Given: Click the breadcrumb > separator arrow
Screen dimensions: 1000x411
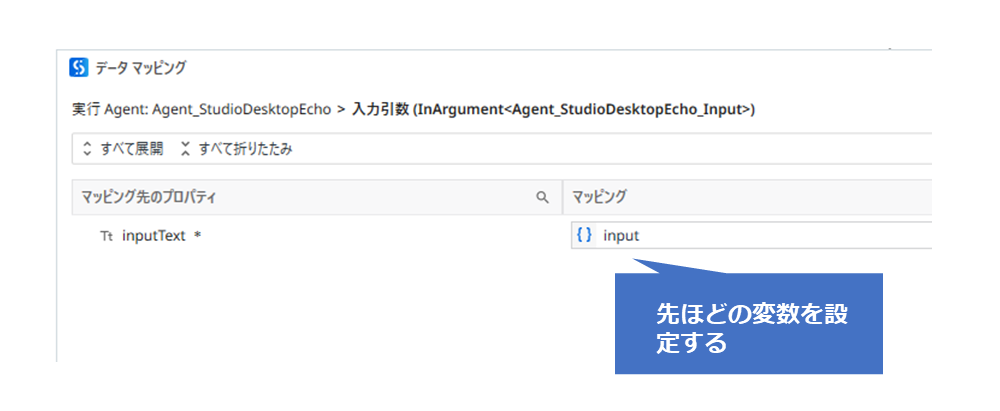Looking at the screenshot, I should click(341, 109).
